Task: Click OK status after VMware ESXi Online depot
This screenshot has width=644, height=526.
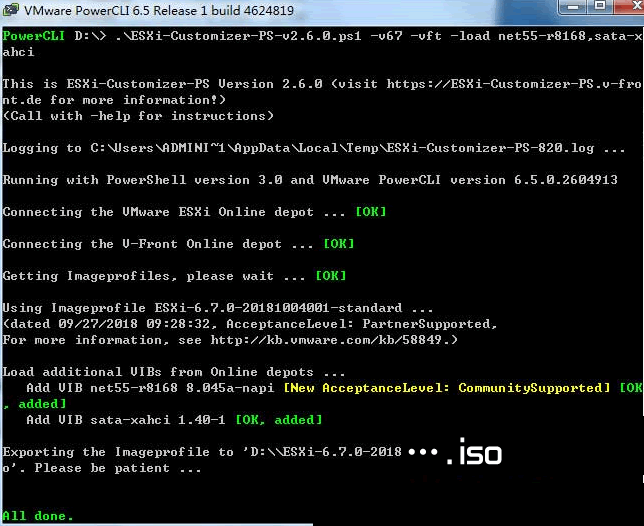Action: click(371, 212)
